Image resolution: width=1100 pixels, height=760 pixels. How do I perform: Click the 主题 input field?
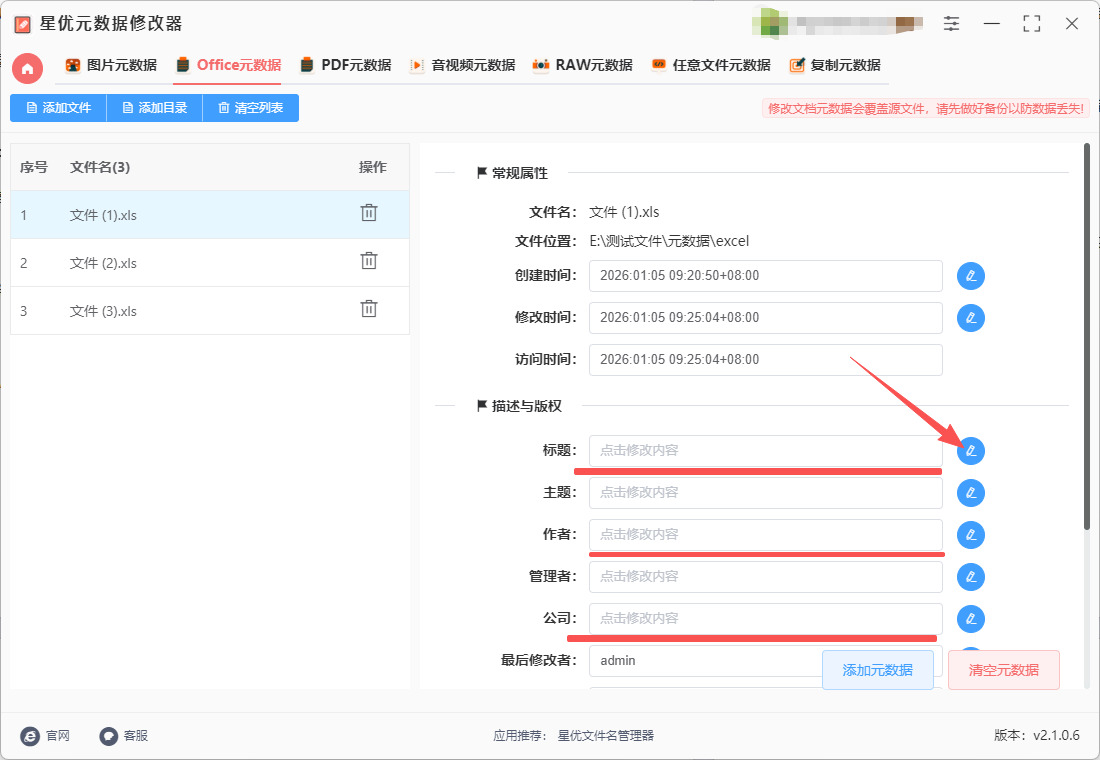coord(765,493)
